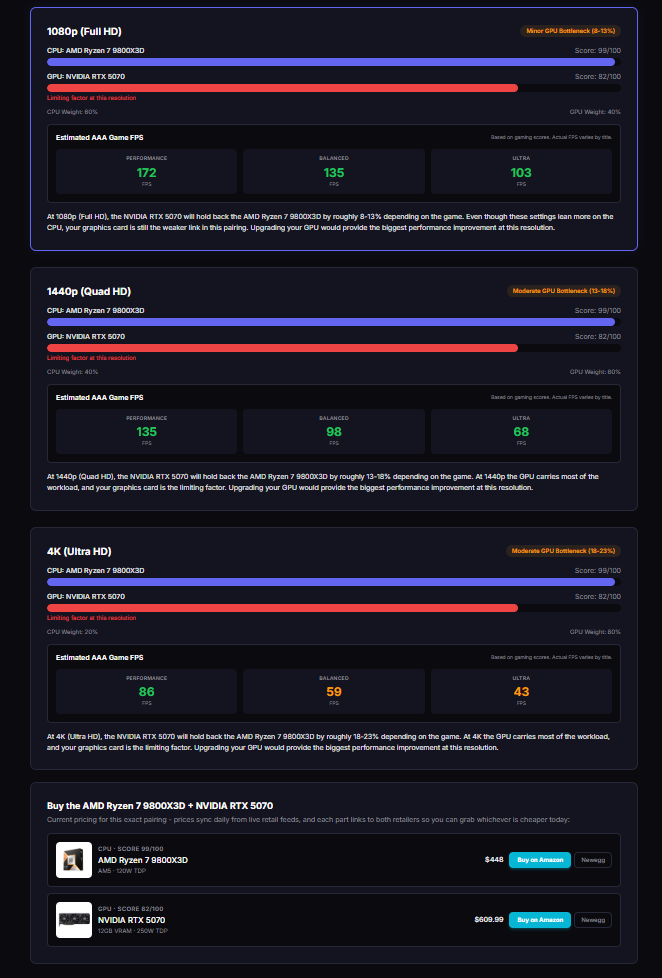
Task: Buy the RTX 5070 on Amazon
Action: tap(540, 920)
